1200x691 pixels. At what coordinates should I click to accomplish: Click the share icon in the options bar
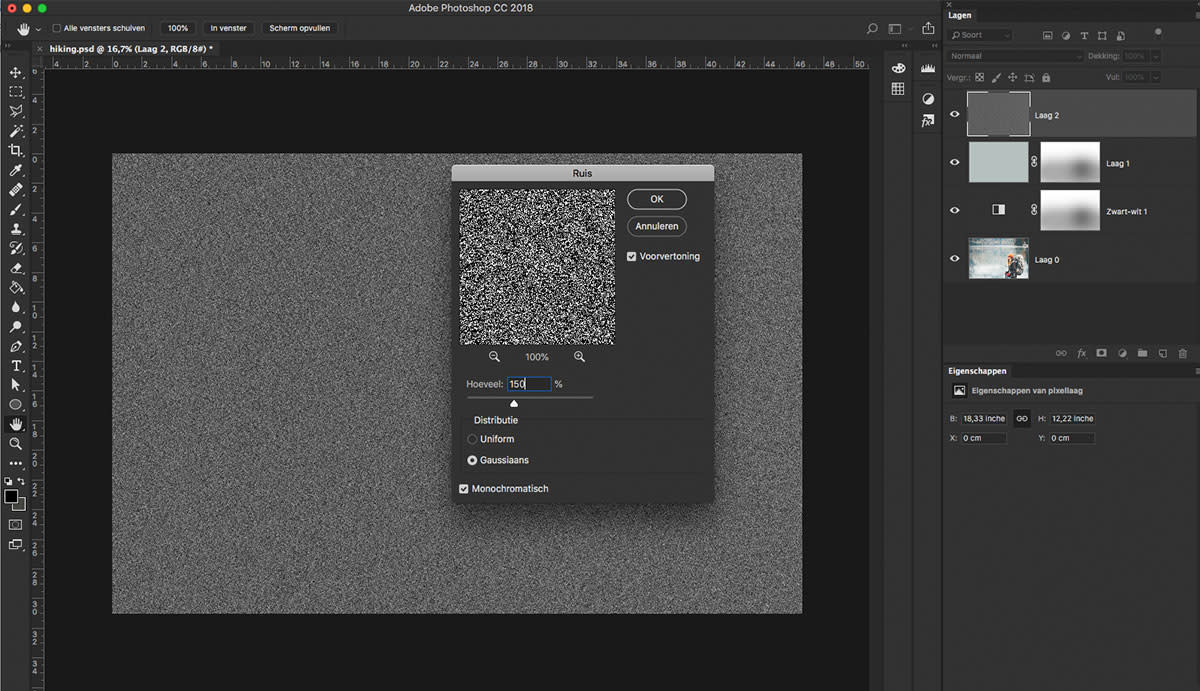[x=927, y=29]
